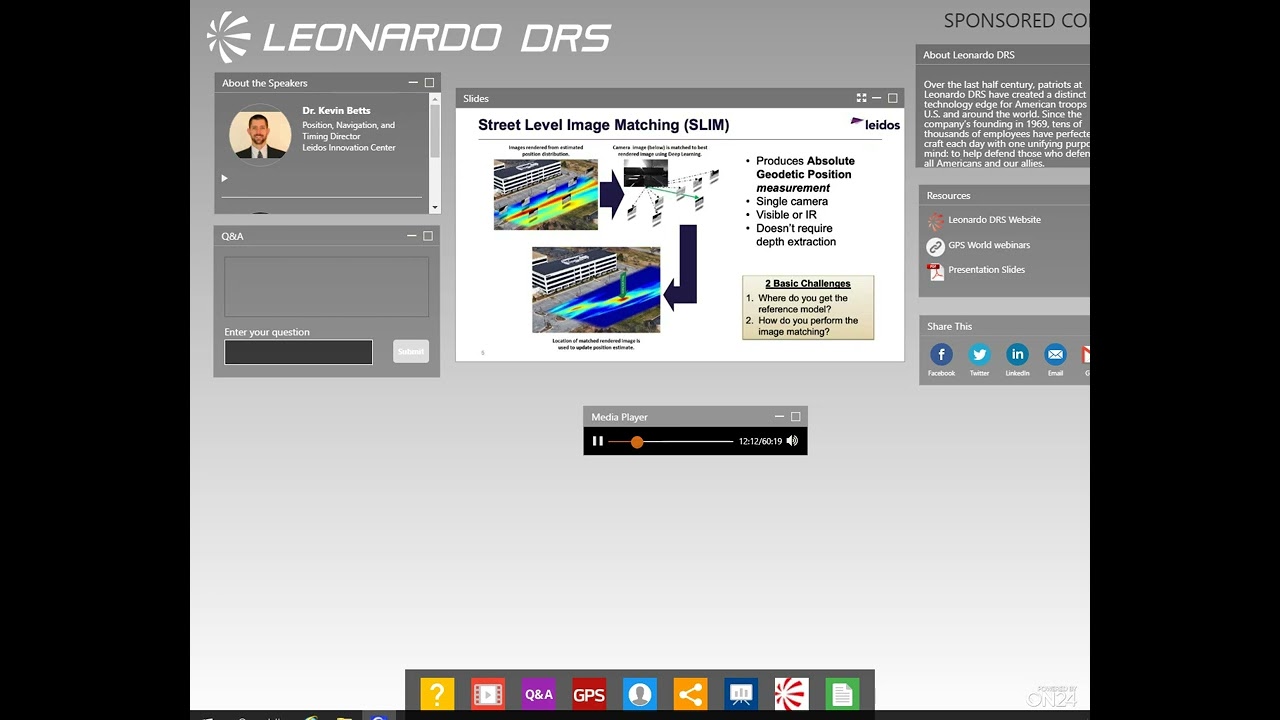Click the 12:12/60:19 playback time
1280x720 pixels.
point(760,441)
